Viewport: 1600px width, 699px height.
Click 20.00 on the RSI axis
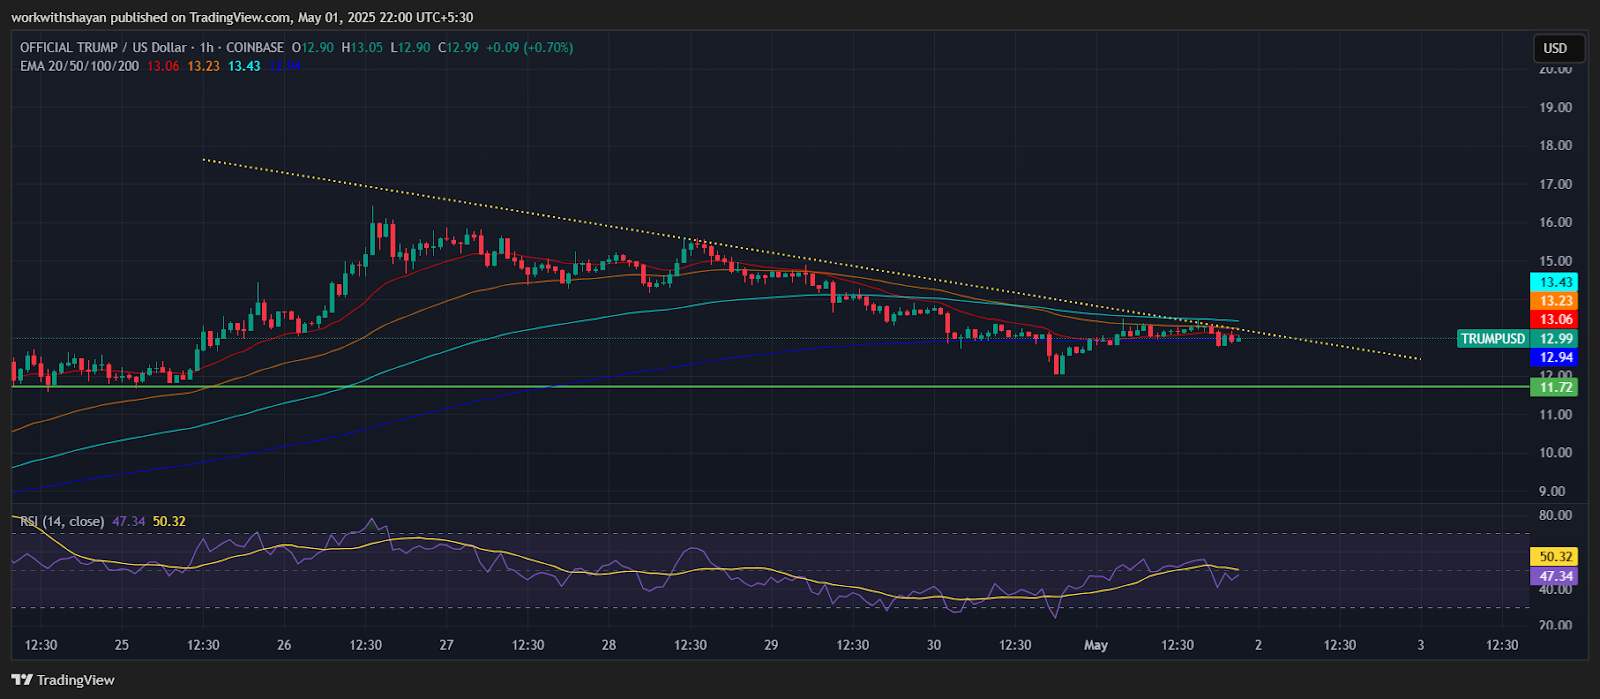[x=1556, y=625]
